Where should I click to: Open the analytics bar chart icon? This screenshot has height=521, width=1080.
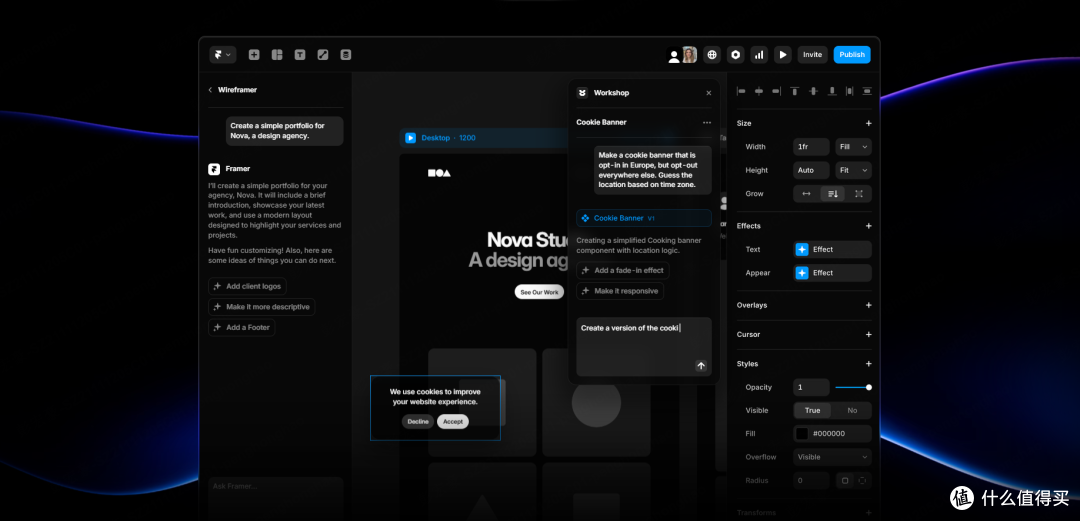click(759, 55)
